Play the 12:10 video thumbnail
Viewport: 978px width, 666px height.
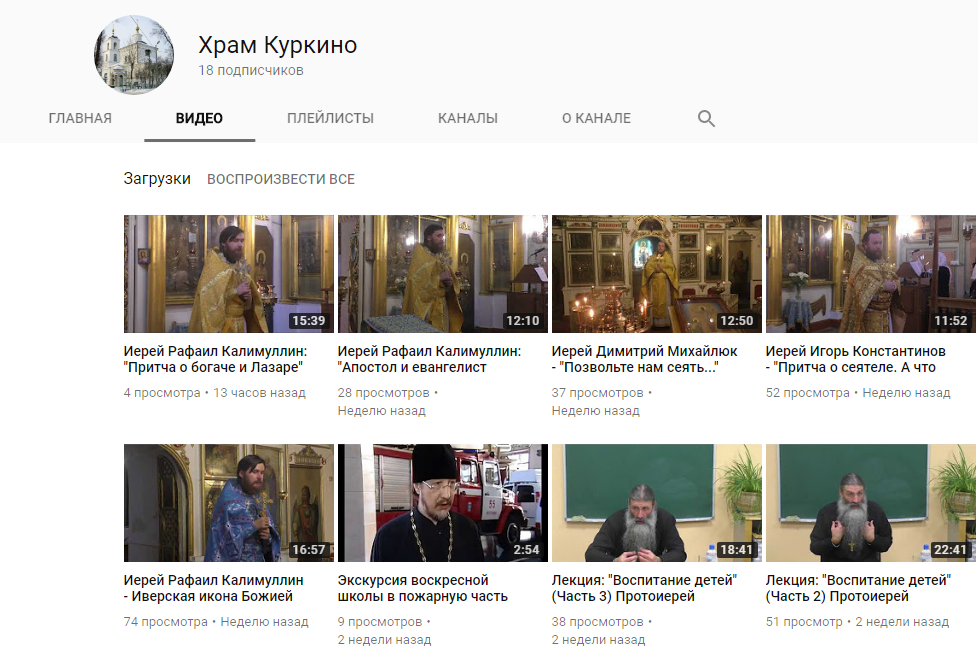(442, 273)
